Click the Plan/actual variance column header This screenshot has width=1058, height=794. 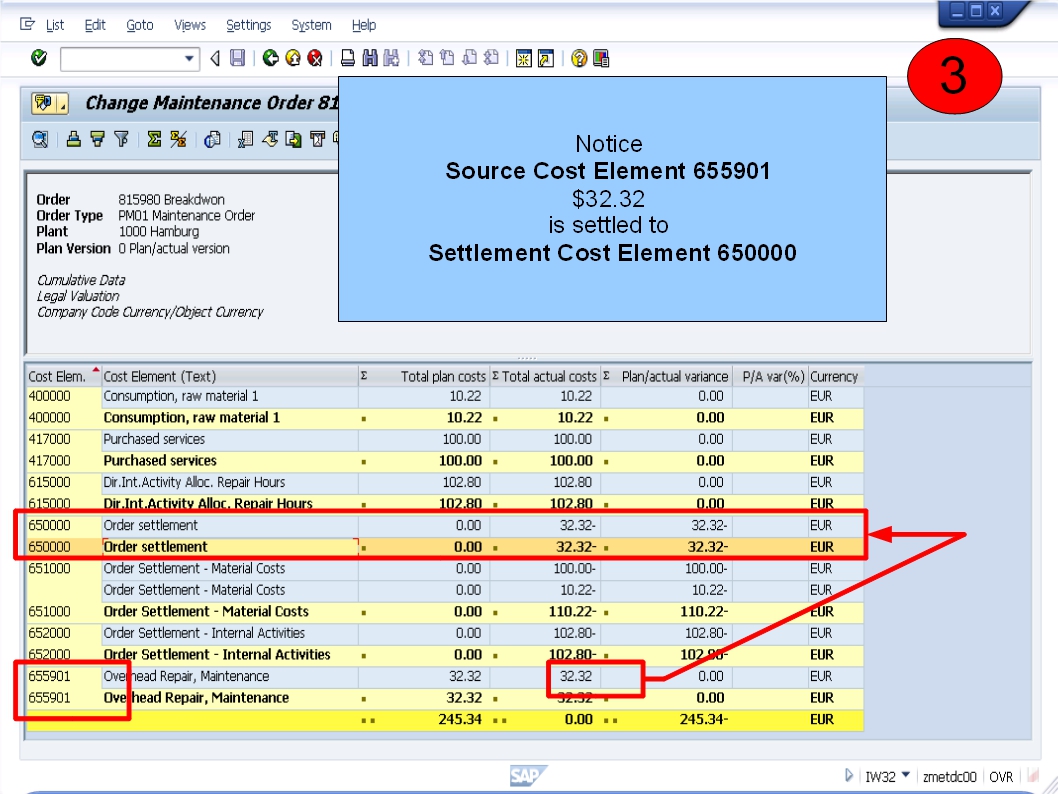coord(666,376)
